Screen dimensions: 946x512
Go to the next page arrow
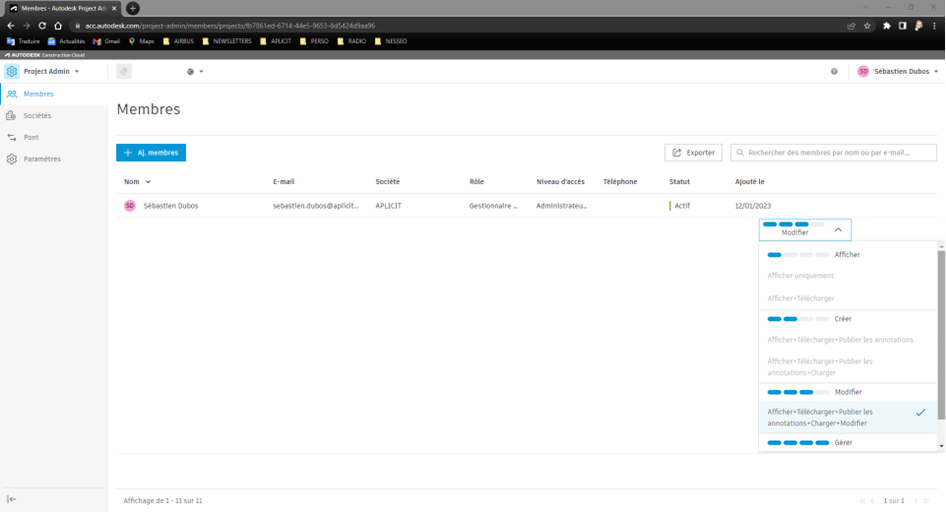pyautogui.click(x=915, y=501)
